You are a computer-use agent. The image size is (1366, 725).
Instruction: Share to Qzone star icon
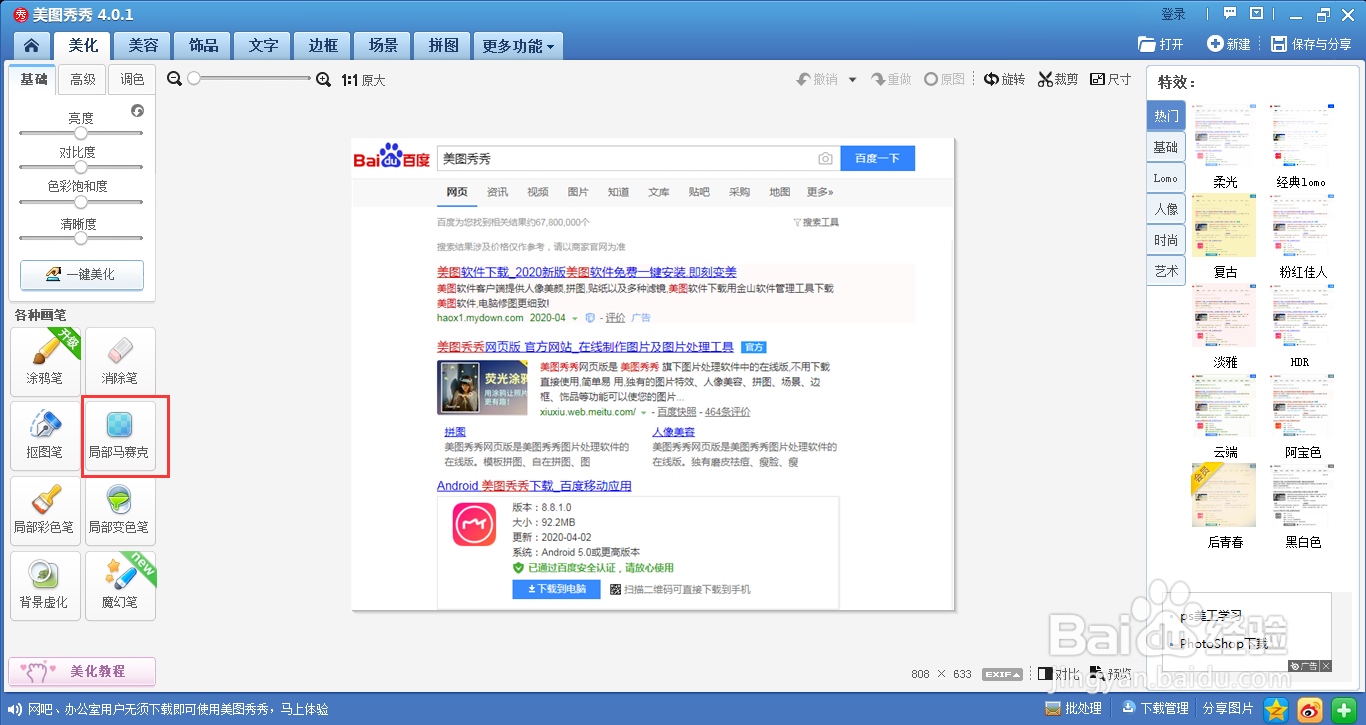[1276, 709]
